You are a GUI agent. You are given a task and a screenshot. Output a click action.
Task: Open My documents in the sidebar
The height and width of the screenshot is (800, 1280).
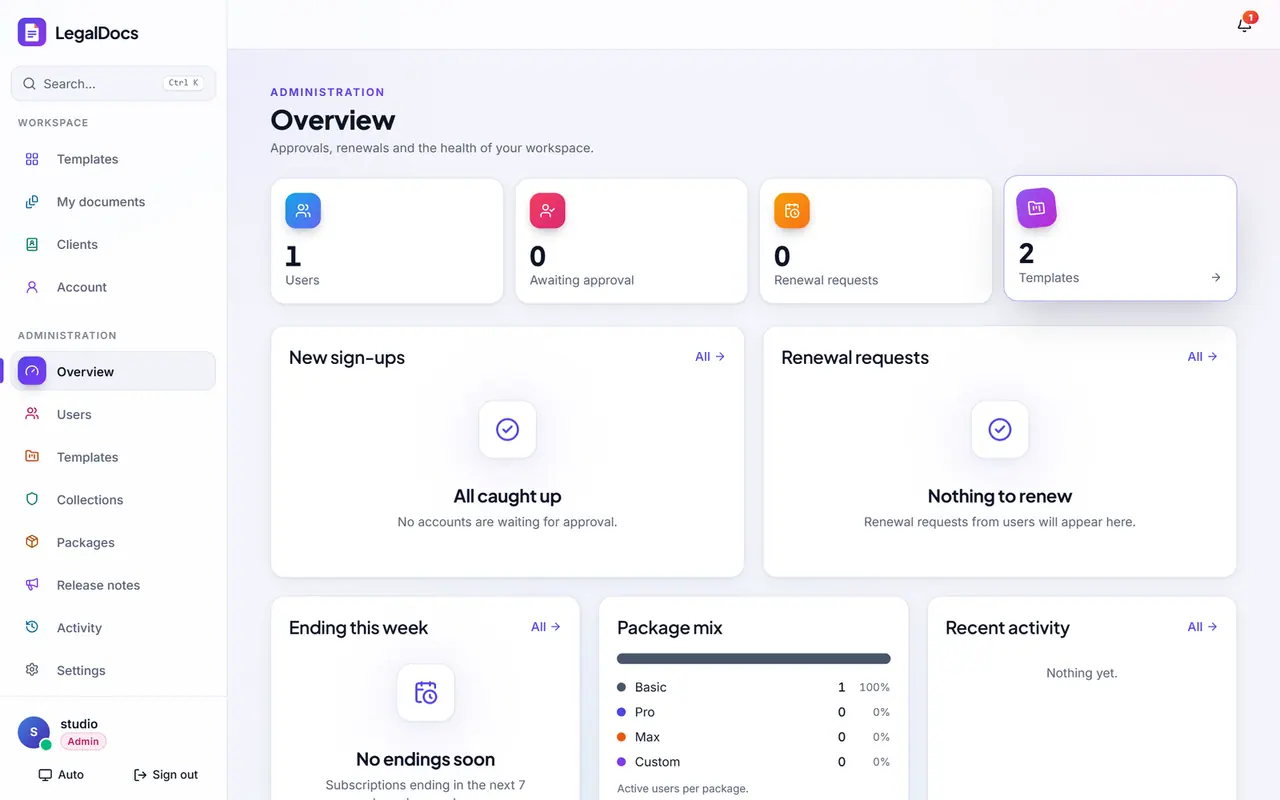coord(113,202)
